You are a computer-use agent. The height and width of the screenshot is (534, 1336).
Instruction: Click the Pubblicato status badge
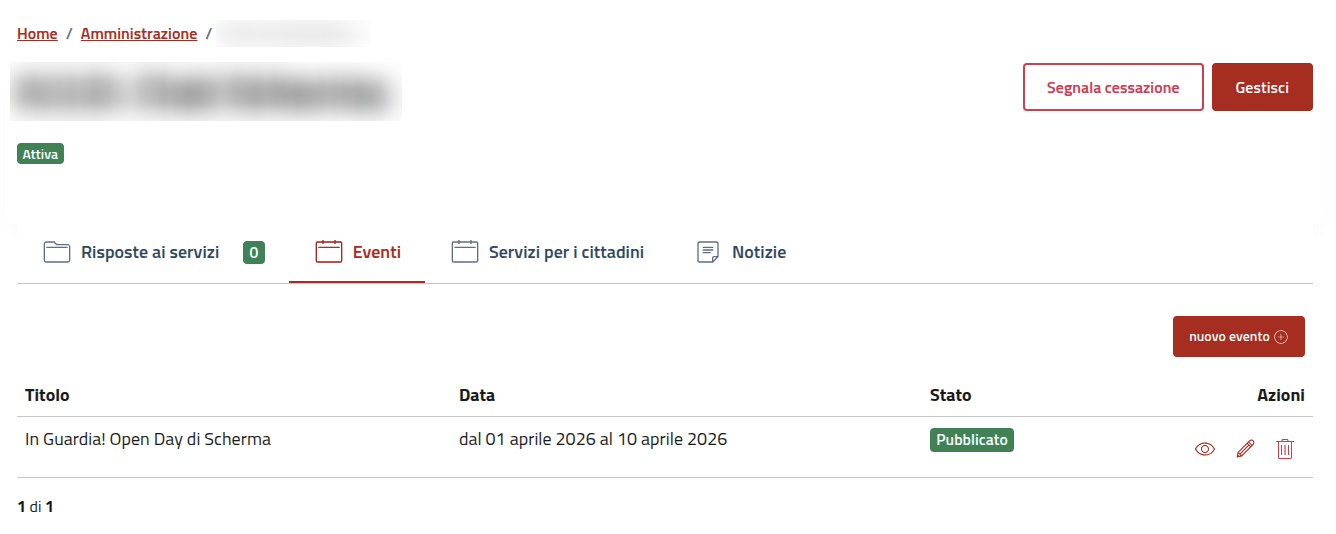click(972, 440)
